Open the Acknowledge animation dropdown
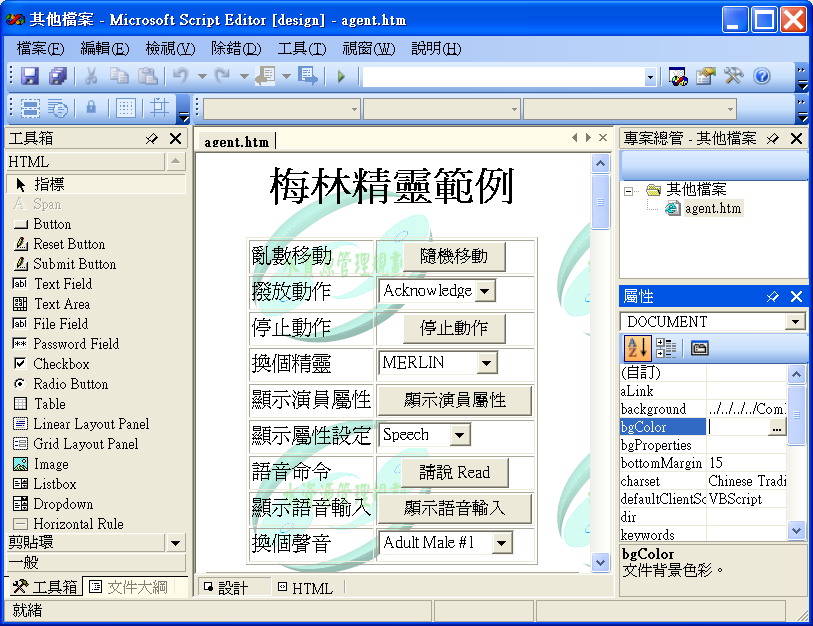This screenshot has height=626, width=813. pyautogui.click(x=485, y=291)
